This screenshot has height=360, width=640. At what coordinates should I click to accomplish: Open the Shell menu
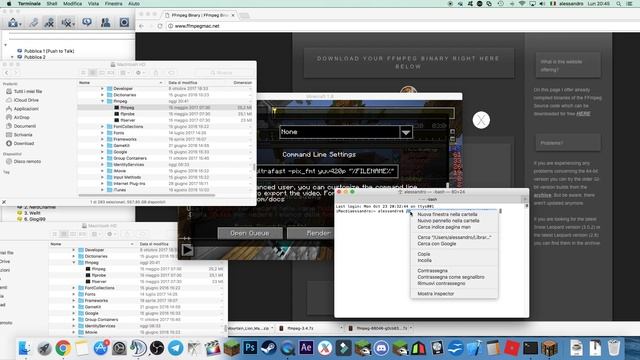[52, 4]
